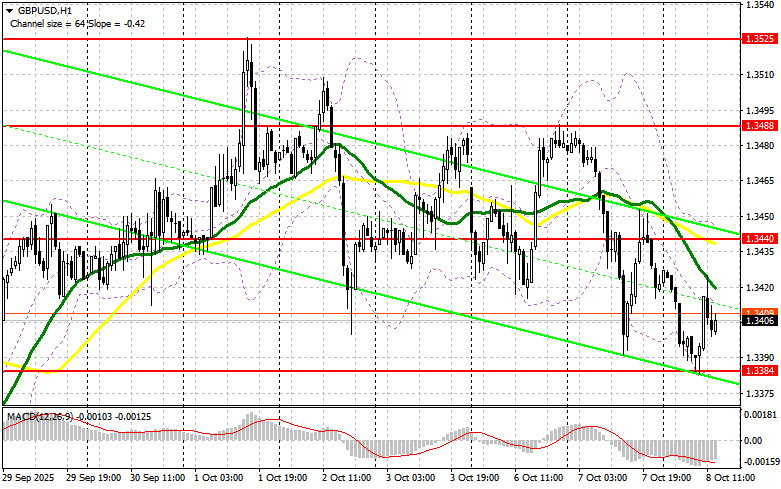Click the GBPUSD,H1 chart title
Image resolution: width=781 pixels, height=489 pixels.
44,10
